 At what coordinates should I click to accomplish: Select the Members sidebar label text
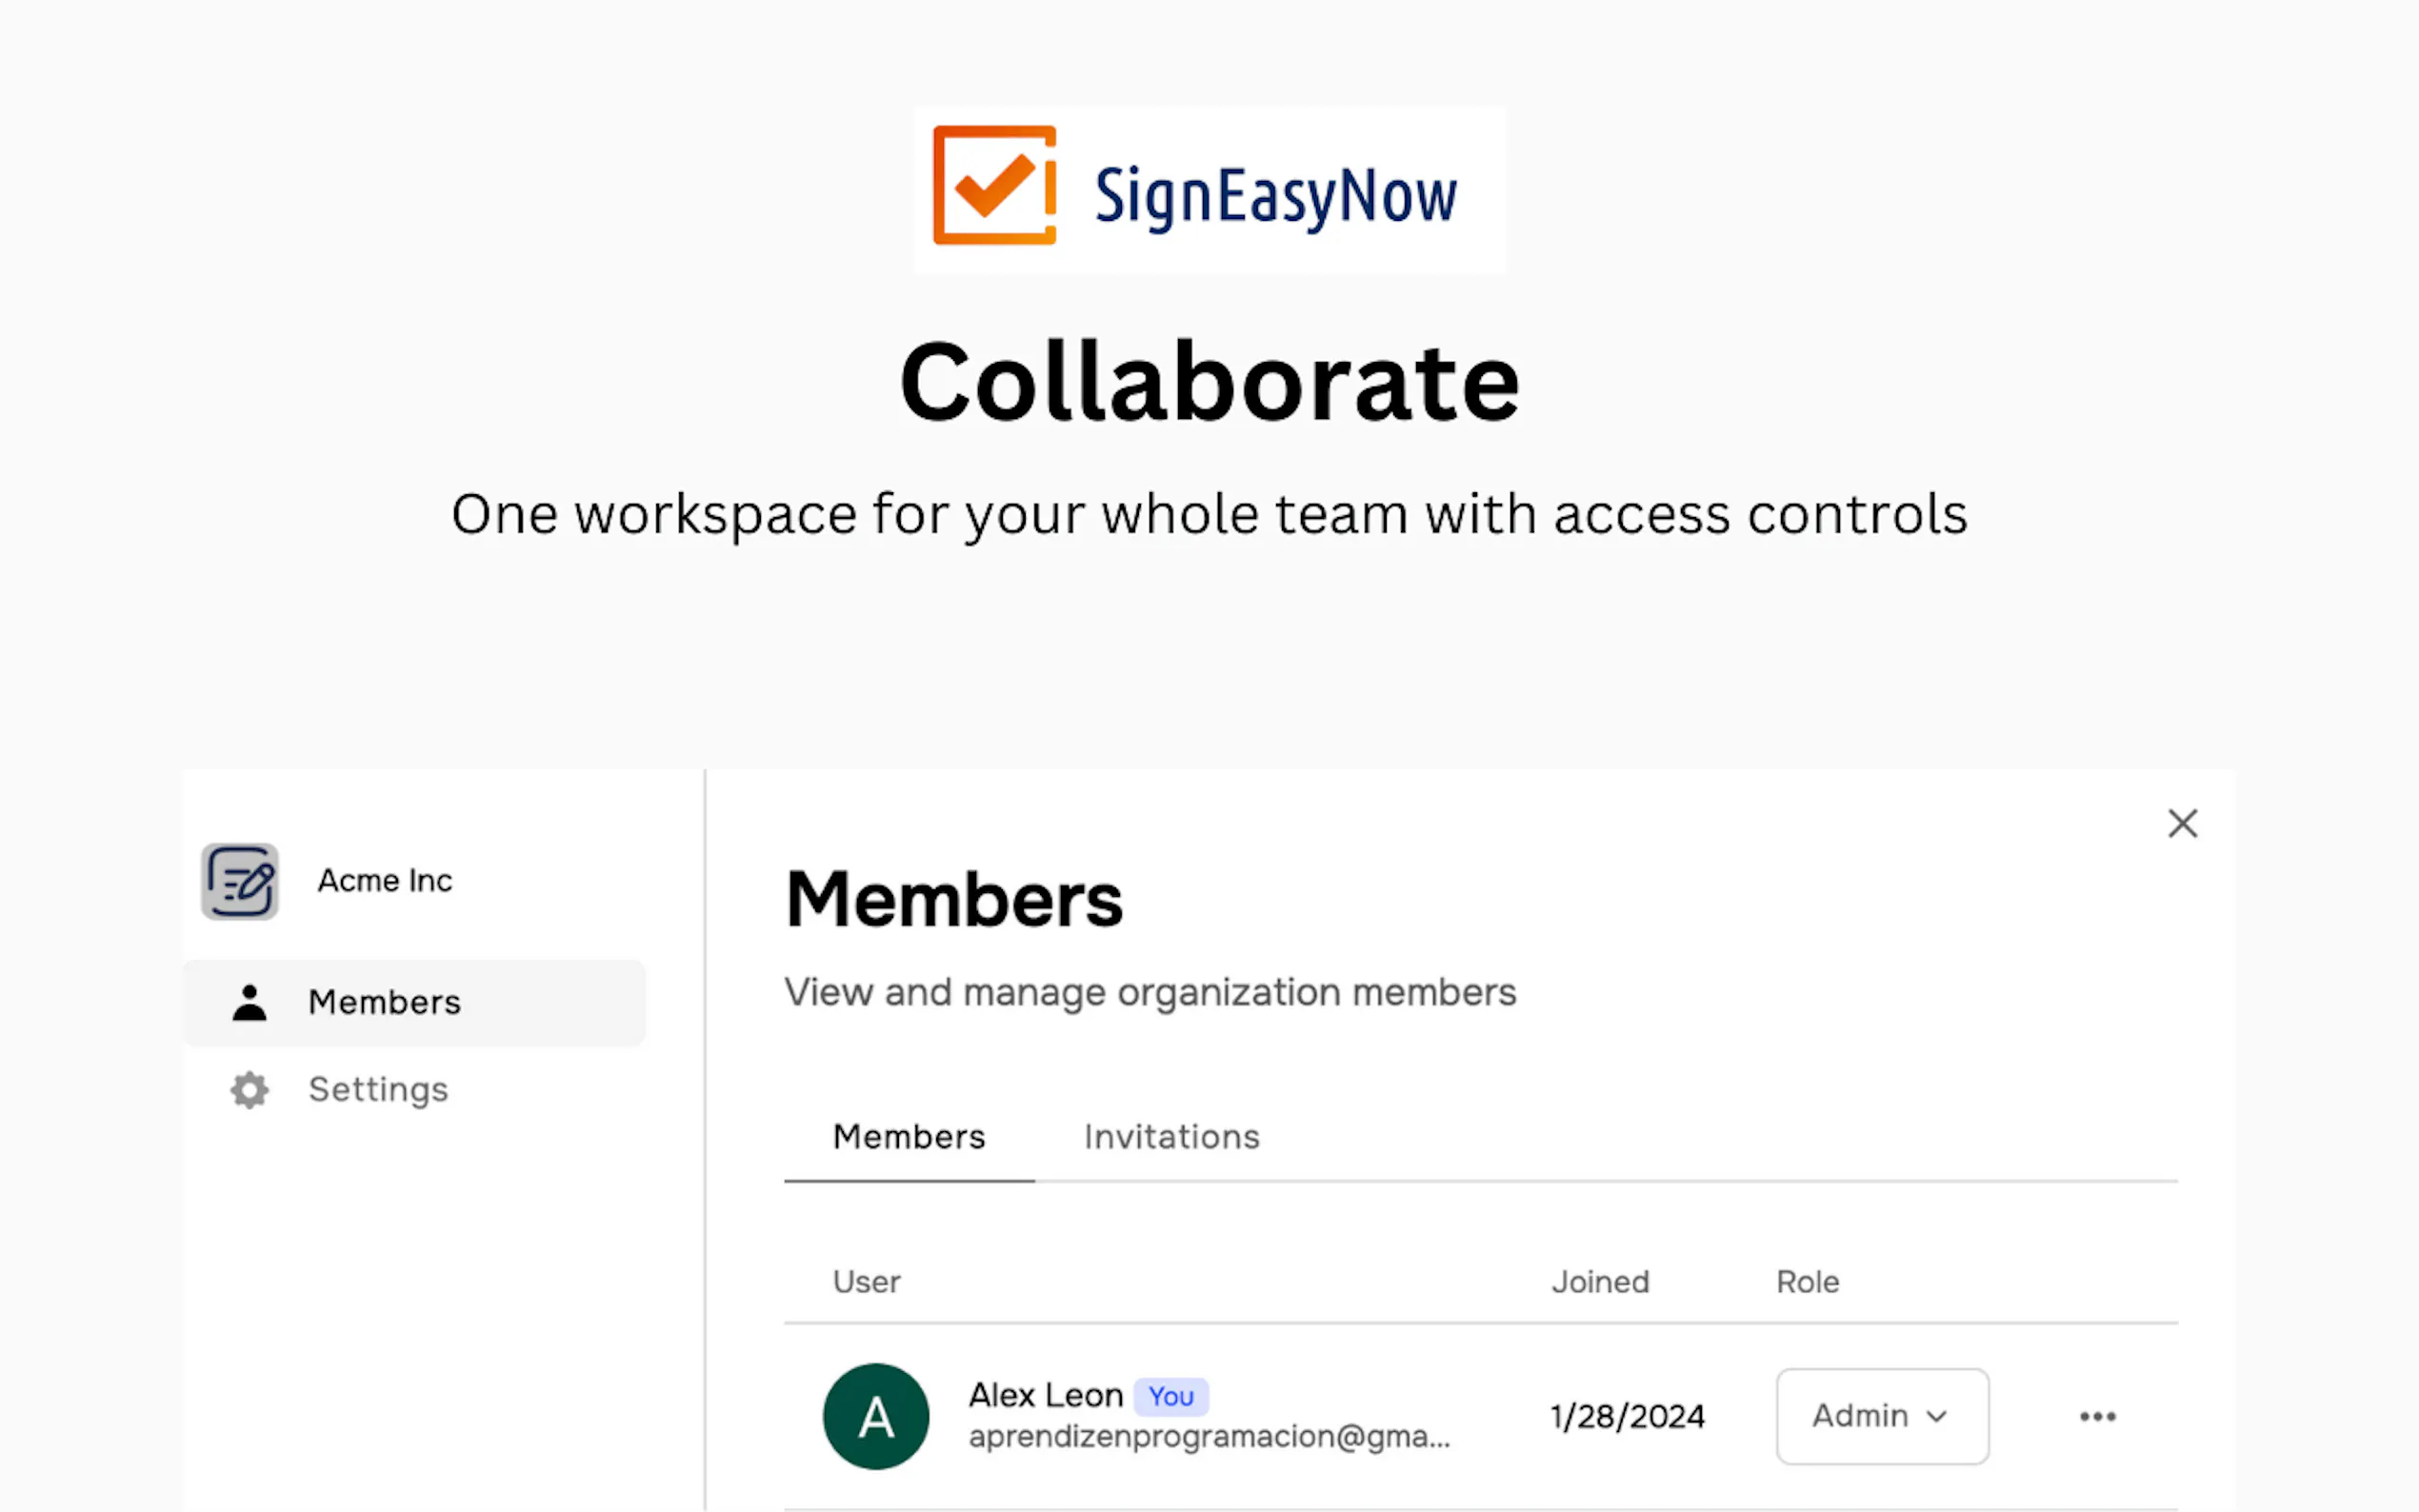[385, 1002]
